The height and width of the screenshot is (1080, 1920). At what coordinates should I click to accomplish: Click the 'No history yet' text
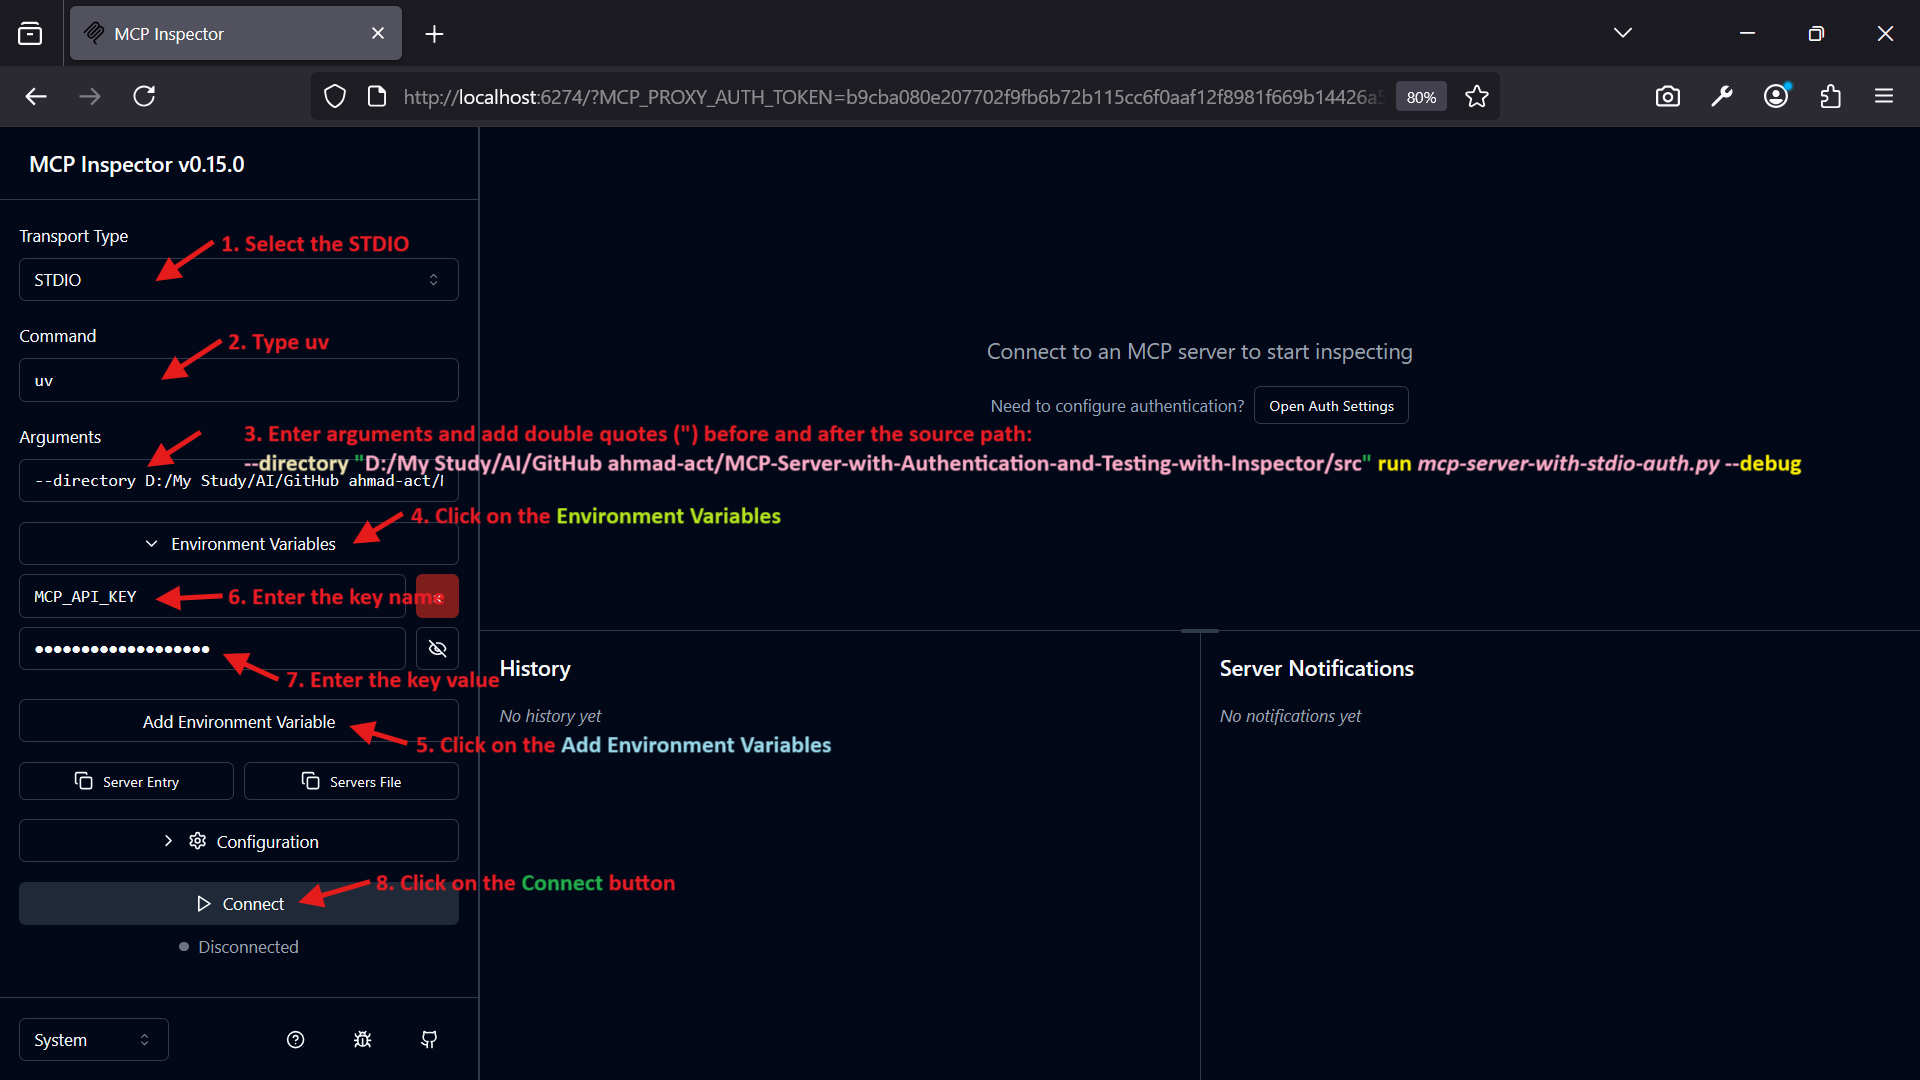click(550, 716)
